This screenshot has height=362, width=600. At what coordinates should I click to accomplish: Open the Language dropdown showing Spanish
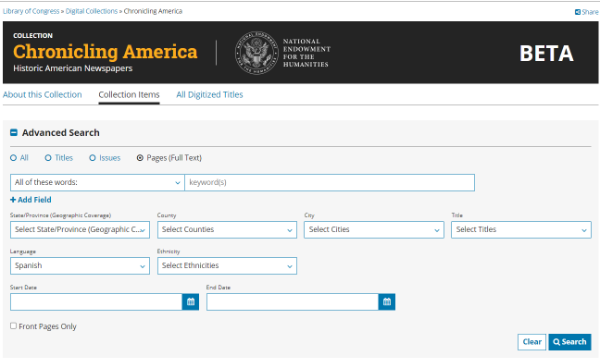coord(80,266)
